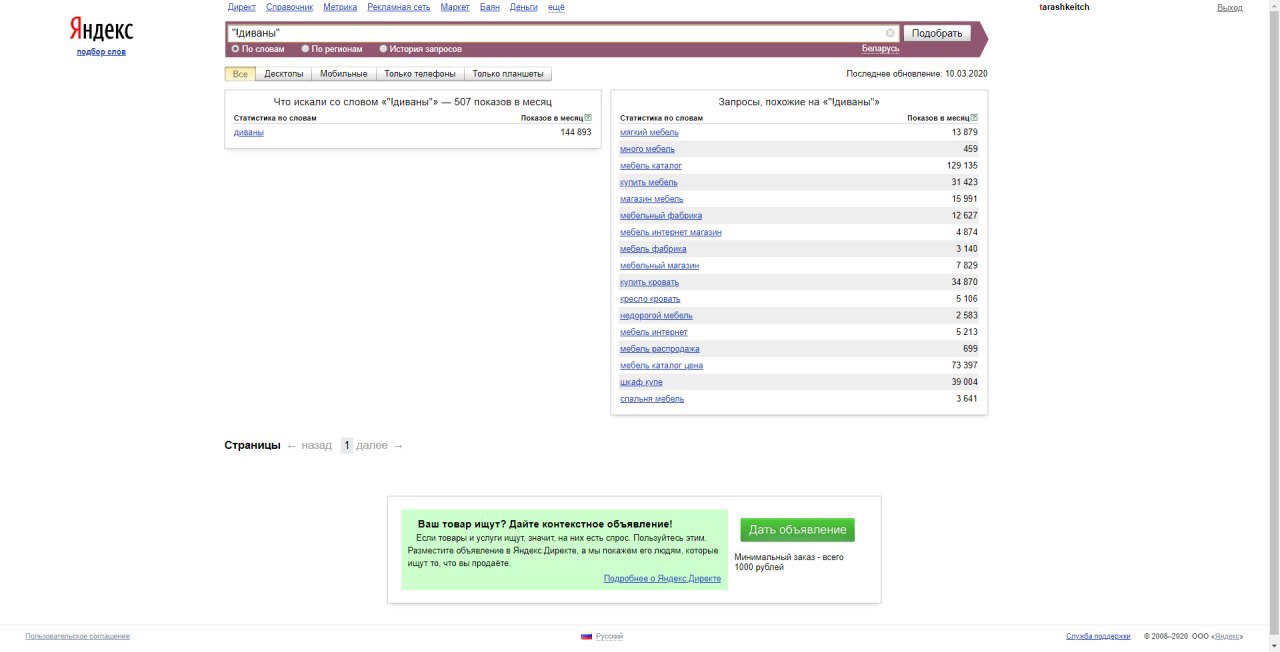The width and height of the screenshot is (1280, 652).
Task: Open 'купить мебель' query link
Action: pyautogui.click(x=649, y=182)
